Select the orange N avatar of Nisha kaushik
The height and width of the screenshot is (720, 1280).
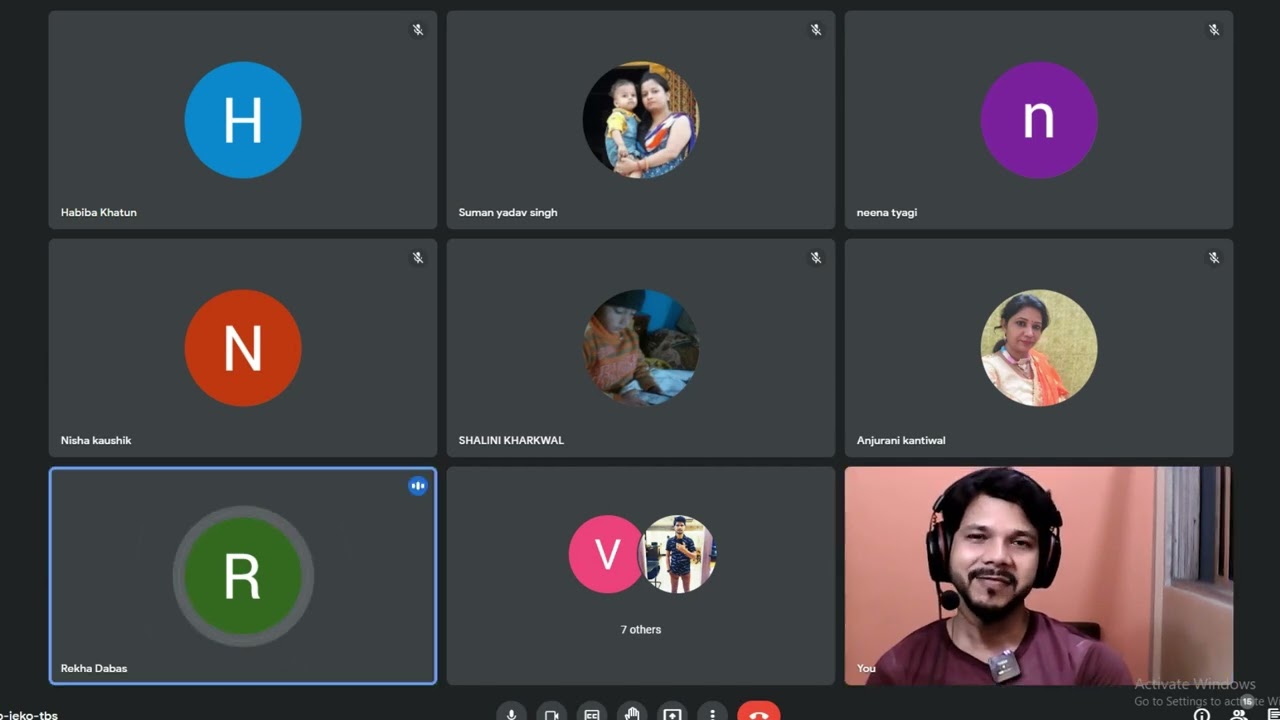click(243, 348)
